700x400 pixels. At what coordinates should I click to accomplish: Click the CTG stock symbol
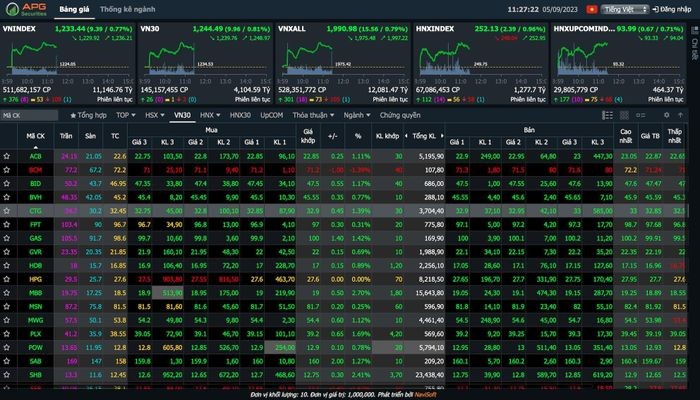35,211
